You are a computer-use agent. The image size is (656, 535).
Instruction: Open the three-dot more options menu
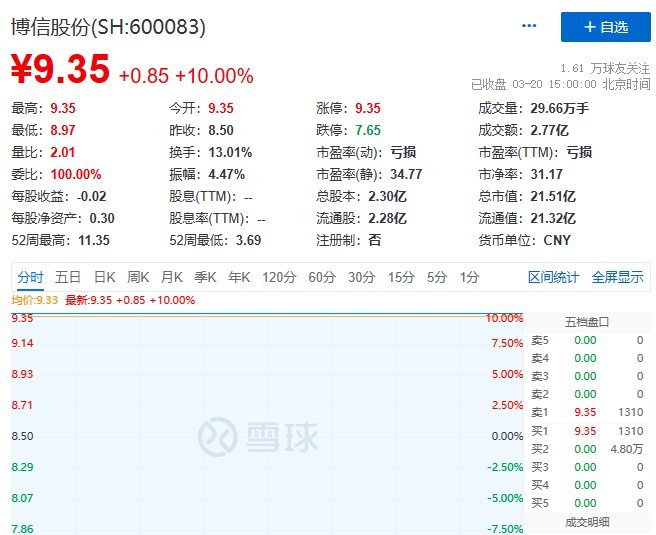tap(529, 26)
